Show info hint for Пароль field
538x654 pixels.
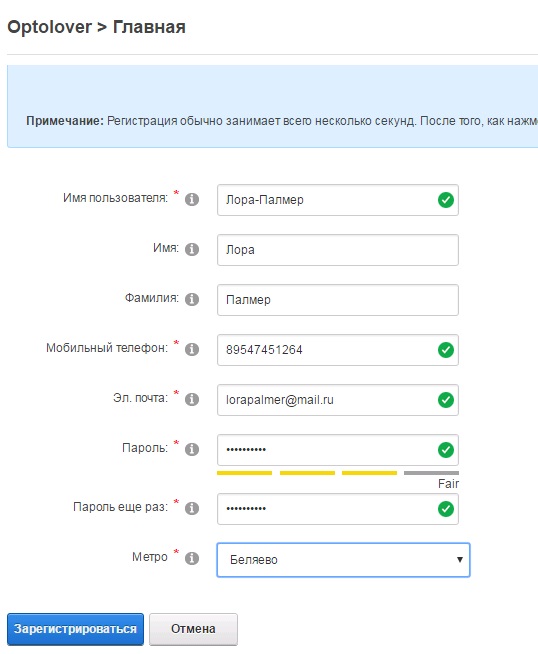click(x=191, y=449)
